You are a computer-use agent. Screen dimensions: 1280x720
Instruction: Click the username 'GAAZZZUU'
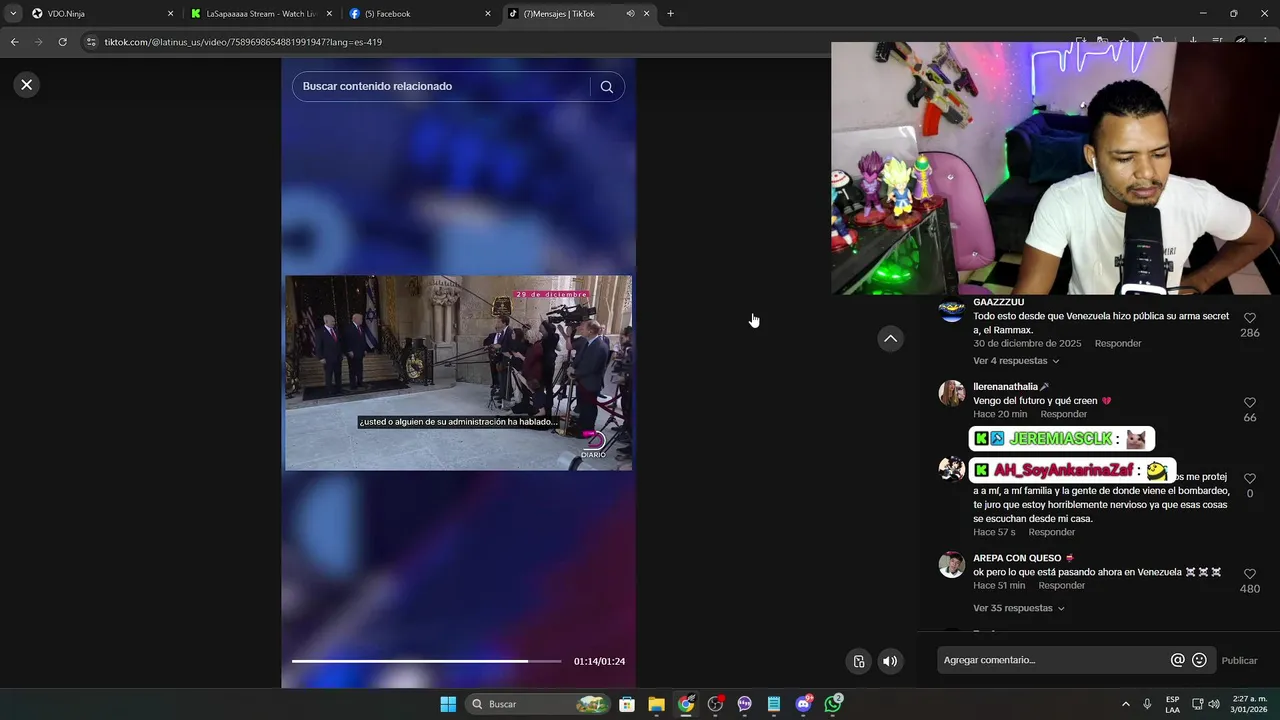(998, 302)
